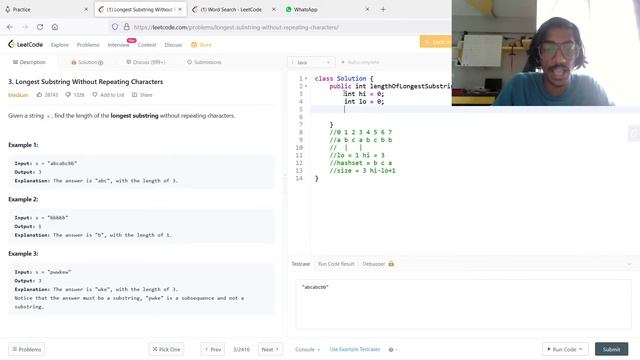Close the WhatsApp browser tab
The width and height of the screenshot is (640, 360).
click(367, 9)
